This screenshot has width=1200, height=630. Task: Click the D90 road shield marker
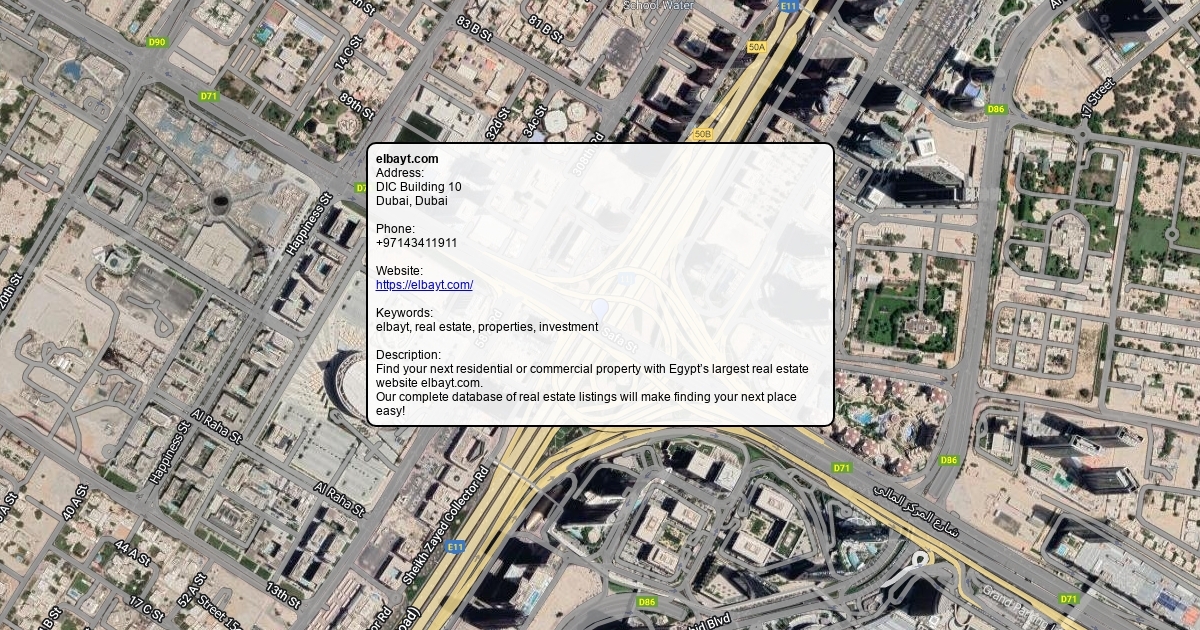point(156,42)
